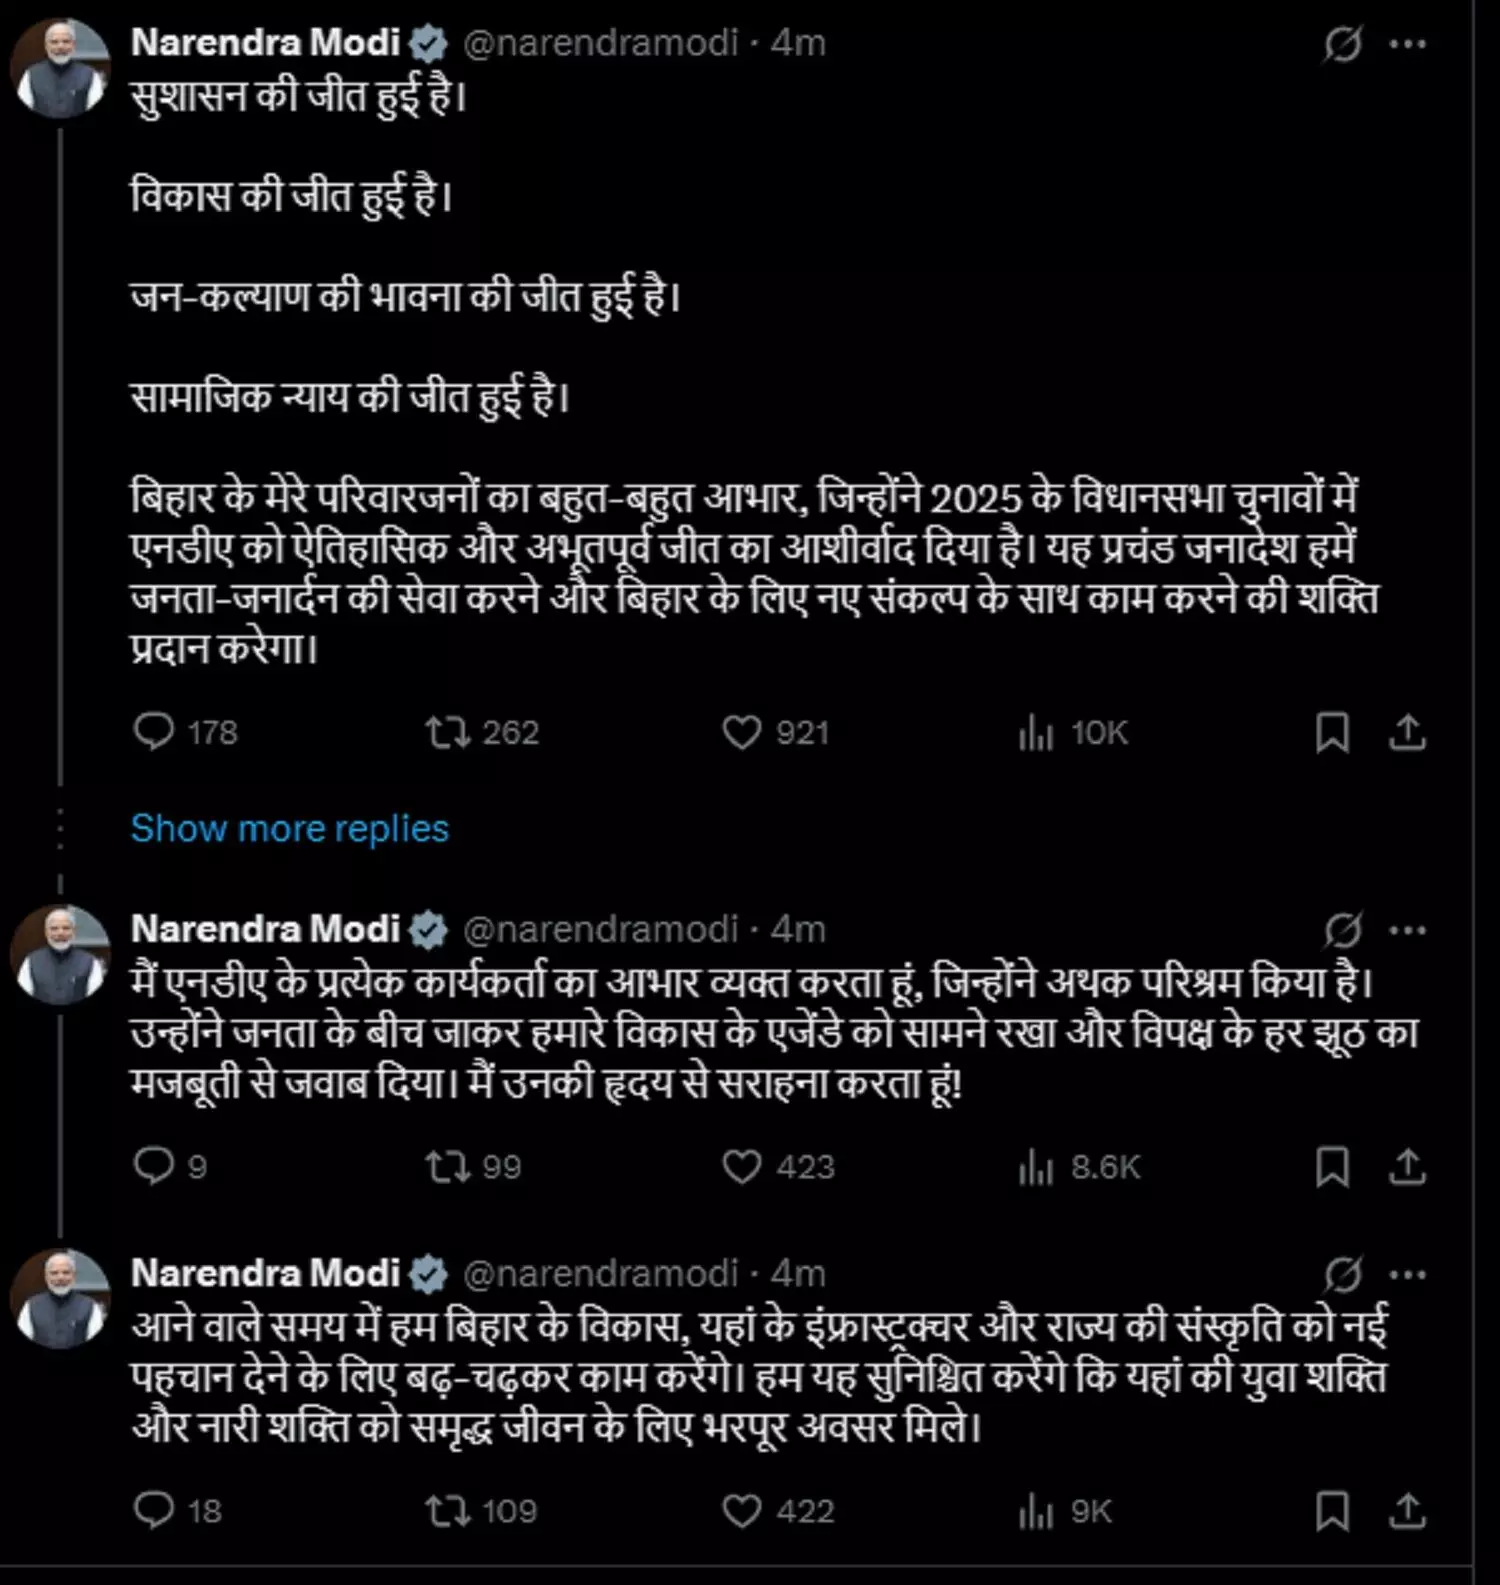Click the profile avatar of the second tweet

tap(61, 954)
